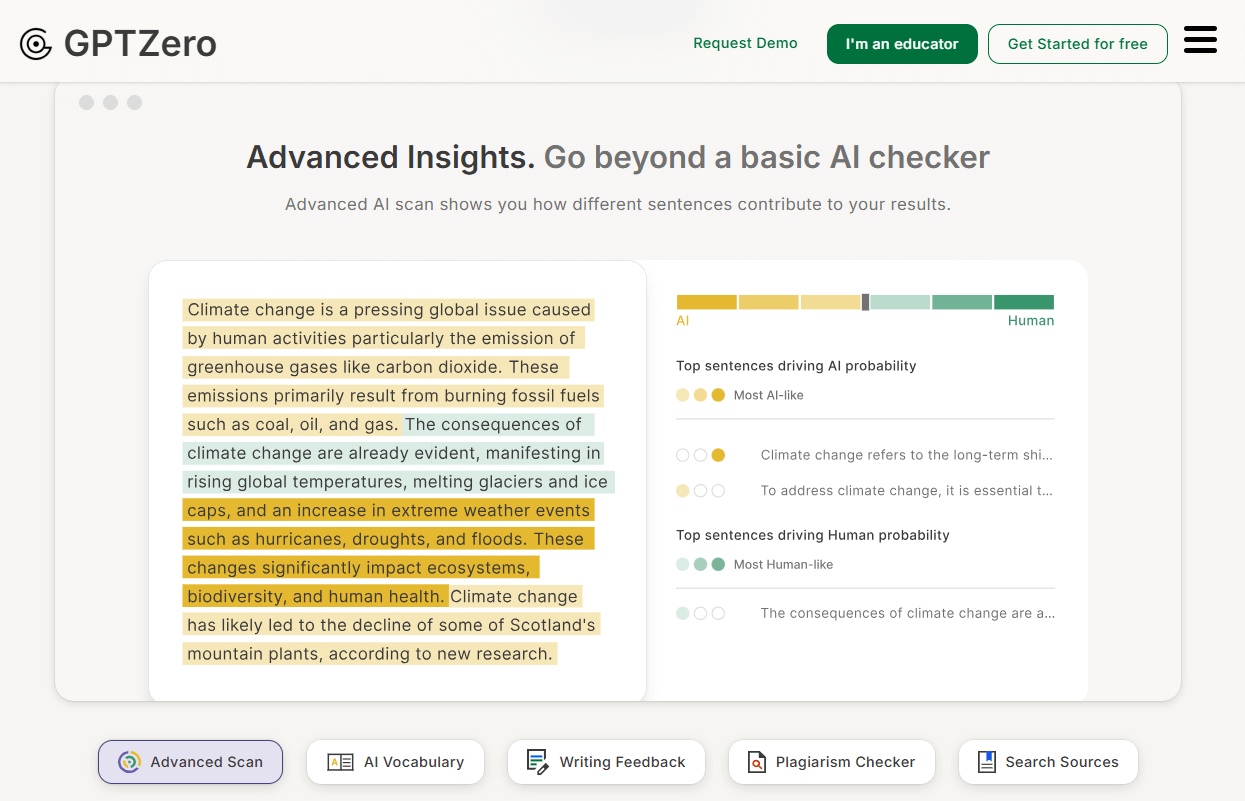Click the three yellow dots beside Most AI-like
The image size is (1245, 801).
point(700,395)
